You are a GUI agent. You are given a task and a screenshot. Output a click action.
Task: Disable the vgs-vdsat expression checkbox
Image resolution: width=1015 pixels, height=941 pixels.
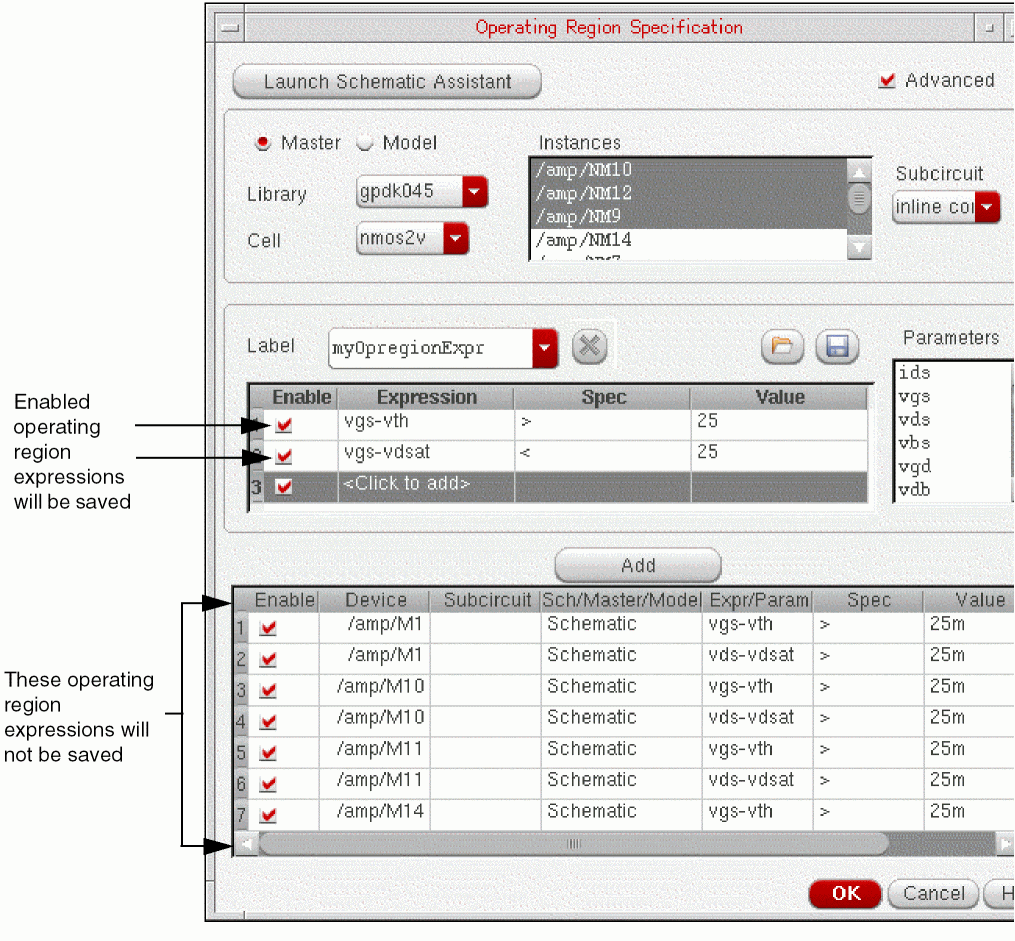click(284, 456)
